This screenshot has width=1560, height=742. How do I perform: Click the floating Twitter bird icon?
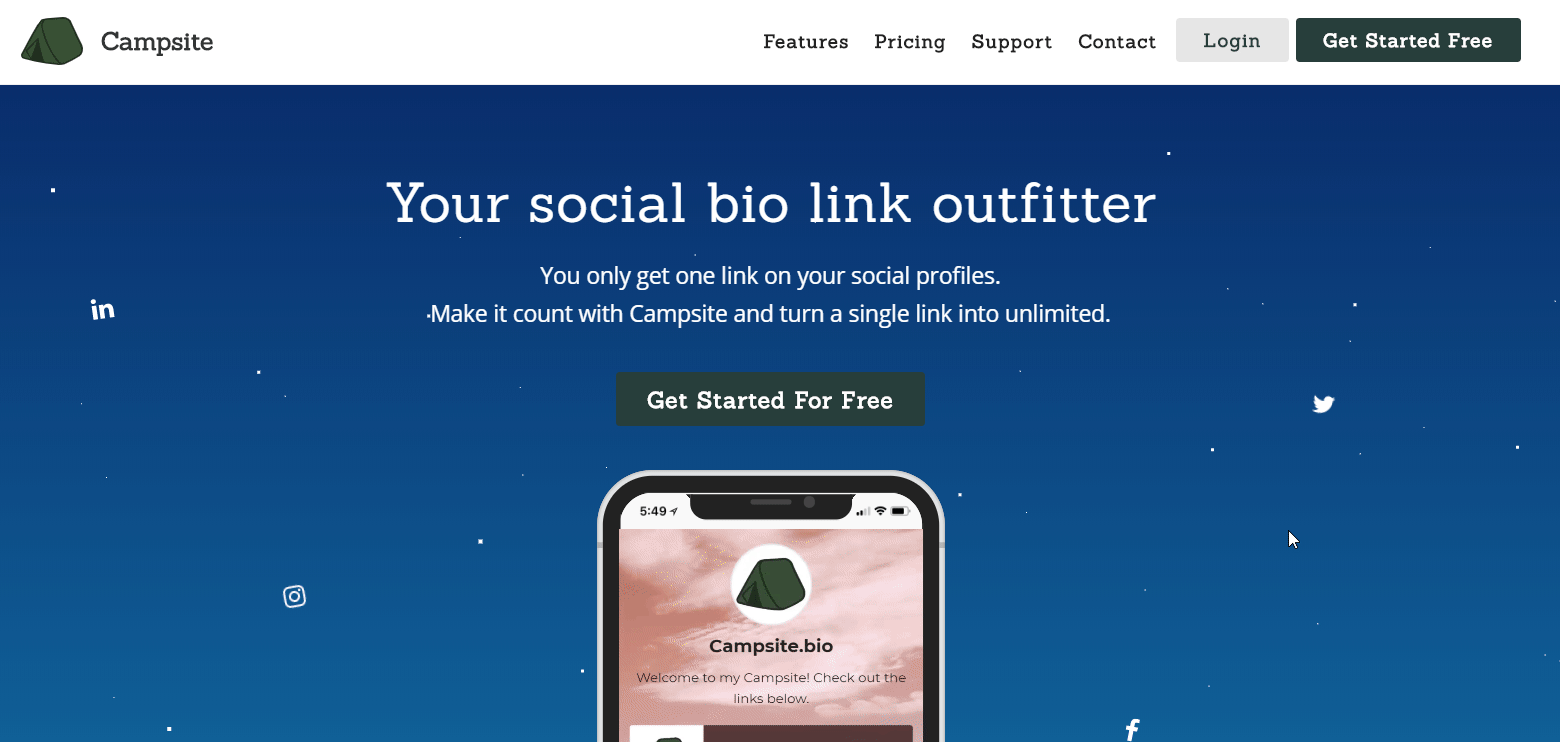tap(1323, 404)
